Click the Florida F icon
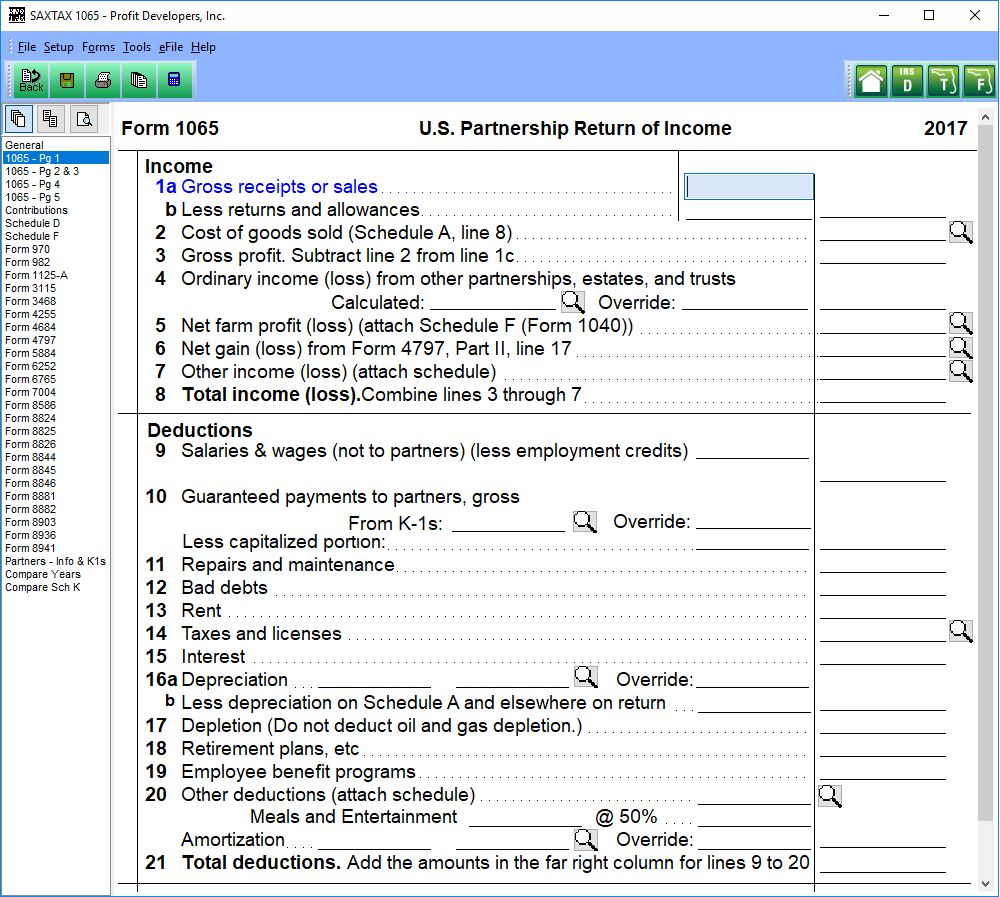The image size is (1000, 897). 978,81
